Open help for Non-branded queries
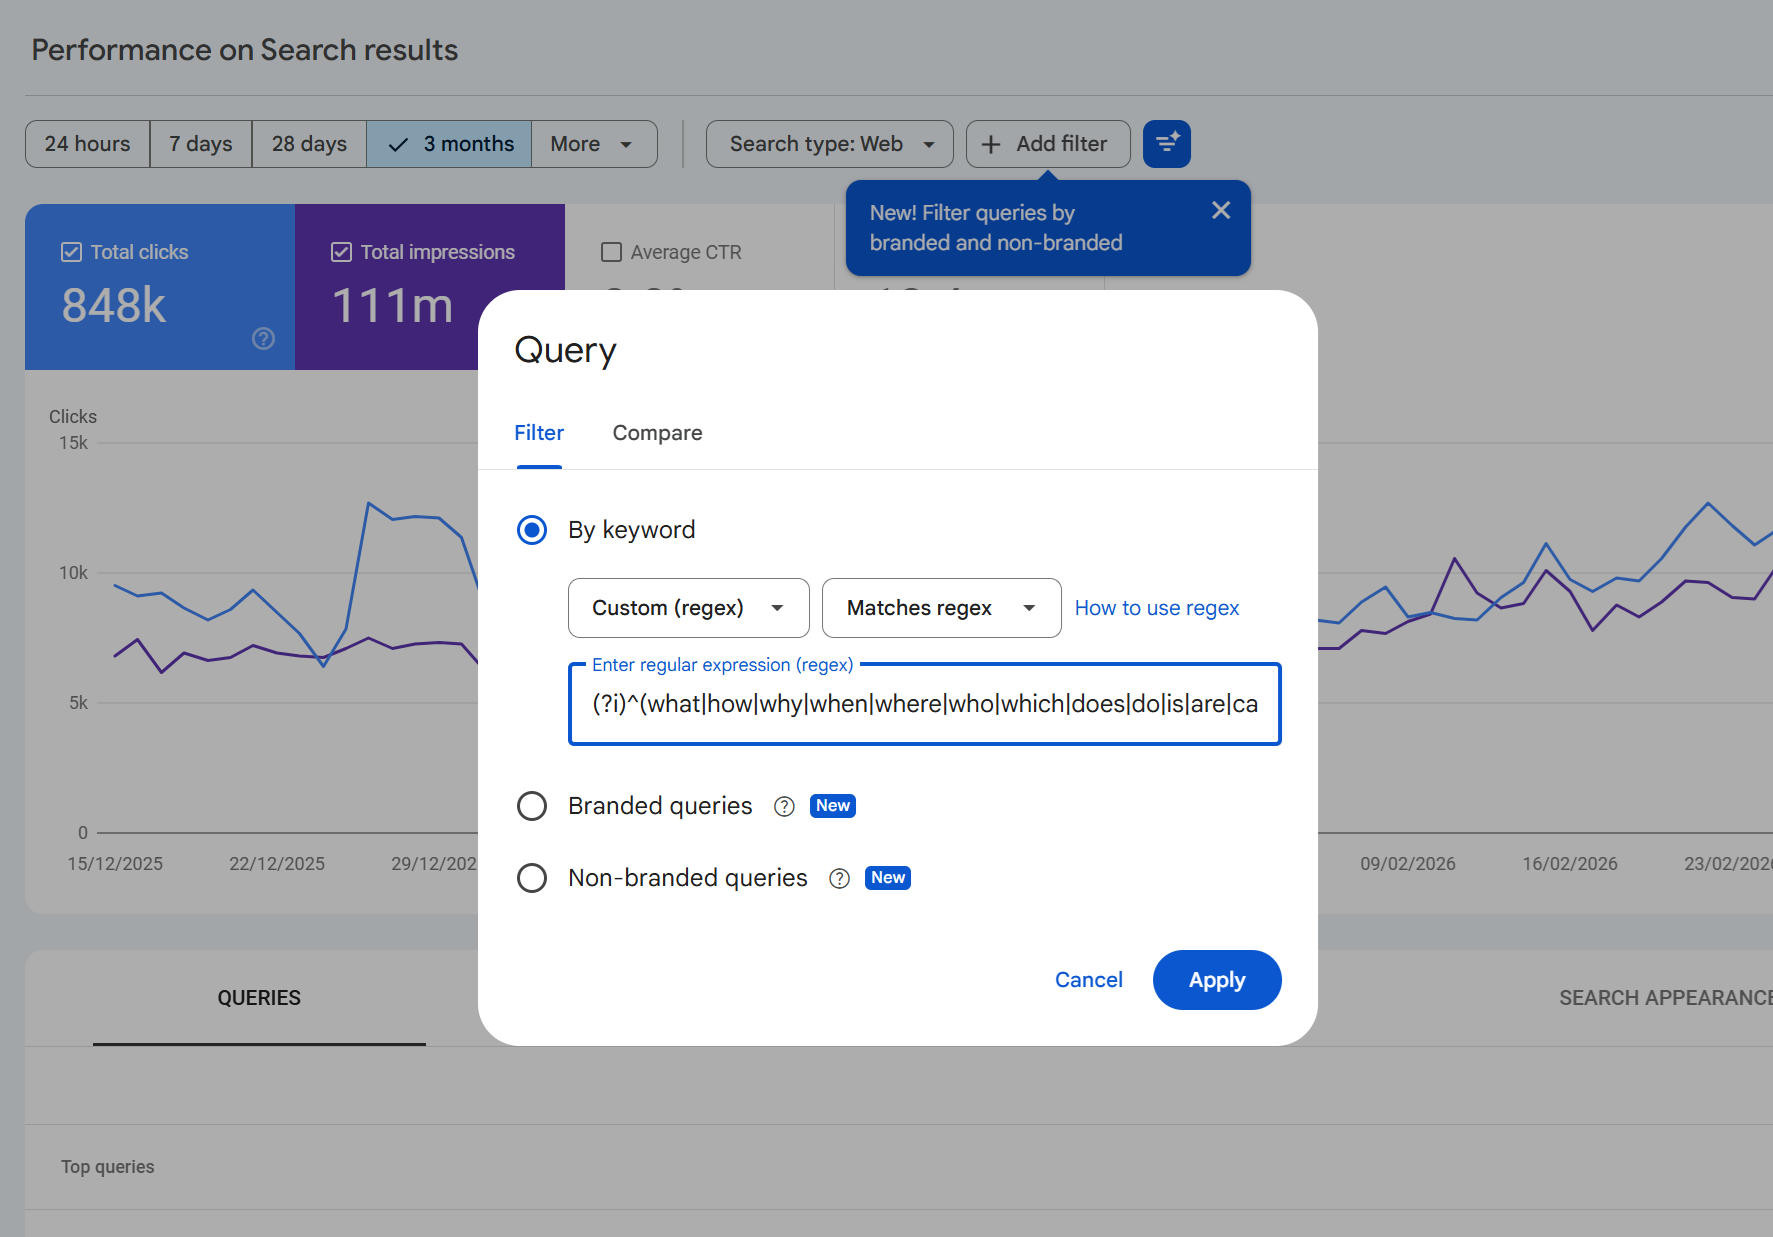The image size is (1773, 1237). pyautogui.click(x=839, y=878)
